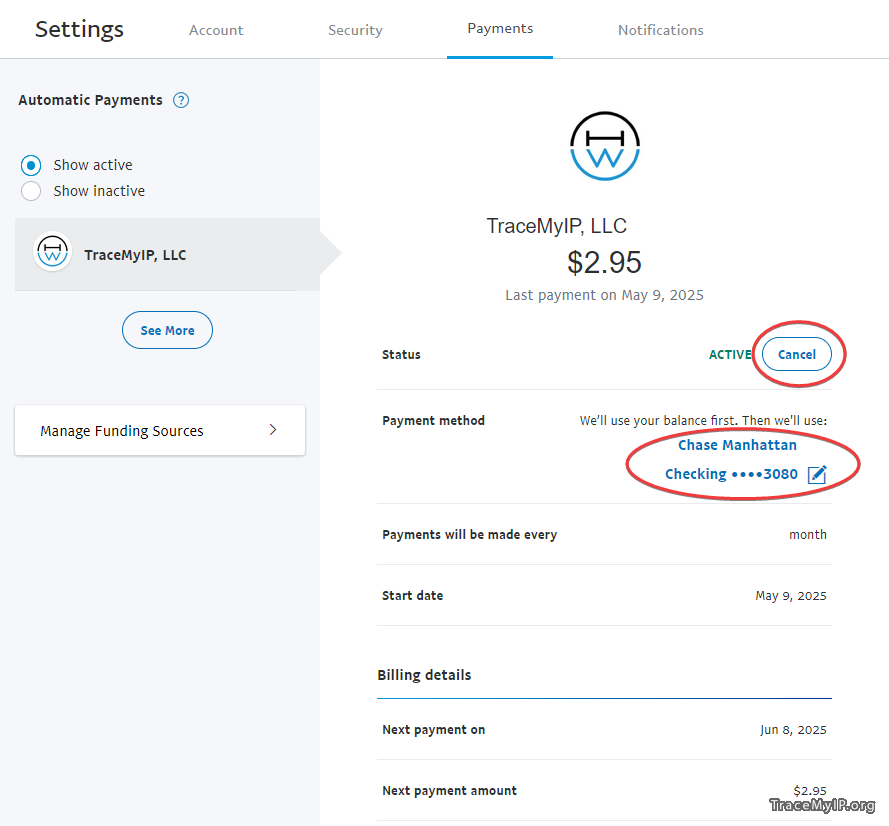Image resolution: width=889 pixels, height=826 pixels.
Task: Click the ACTIVE status label
Action: click(x=730, y=355)
